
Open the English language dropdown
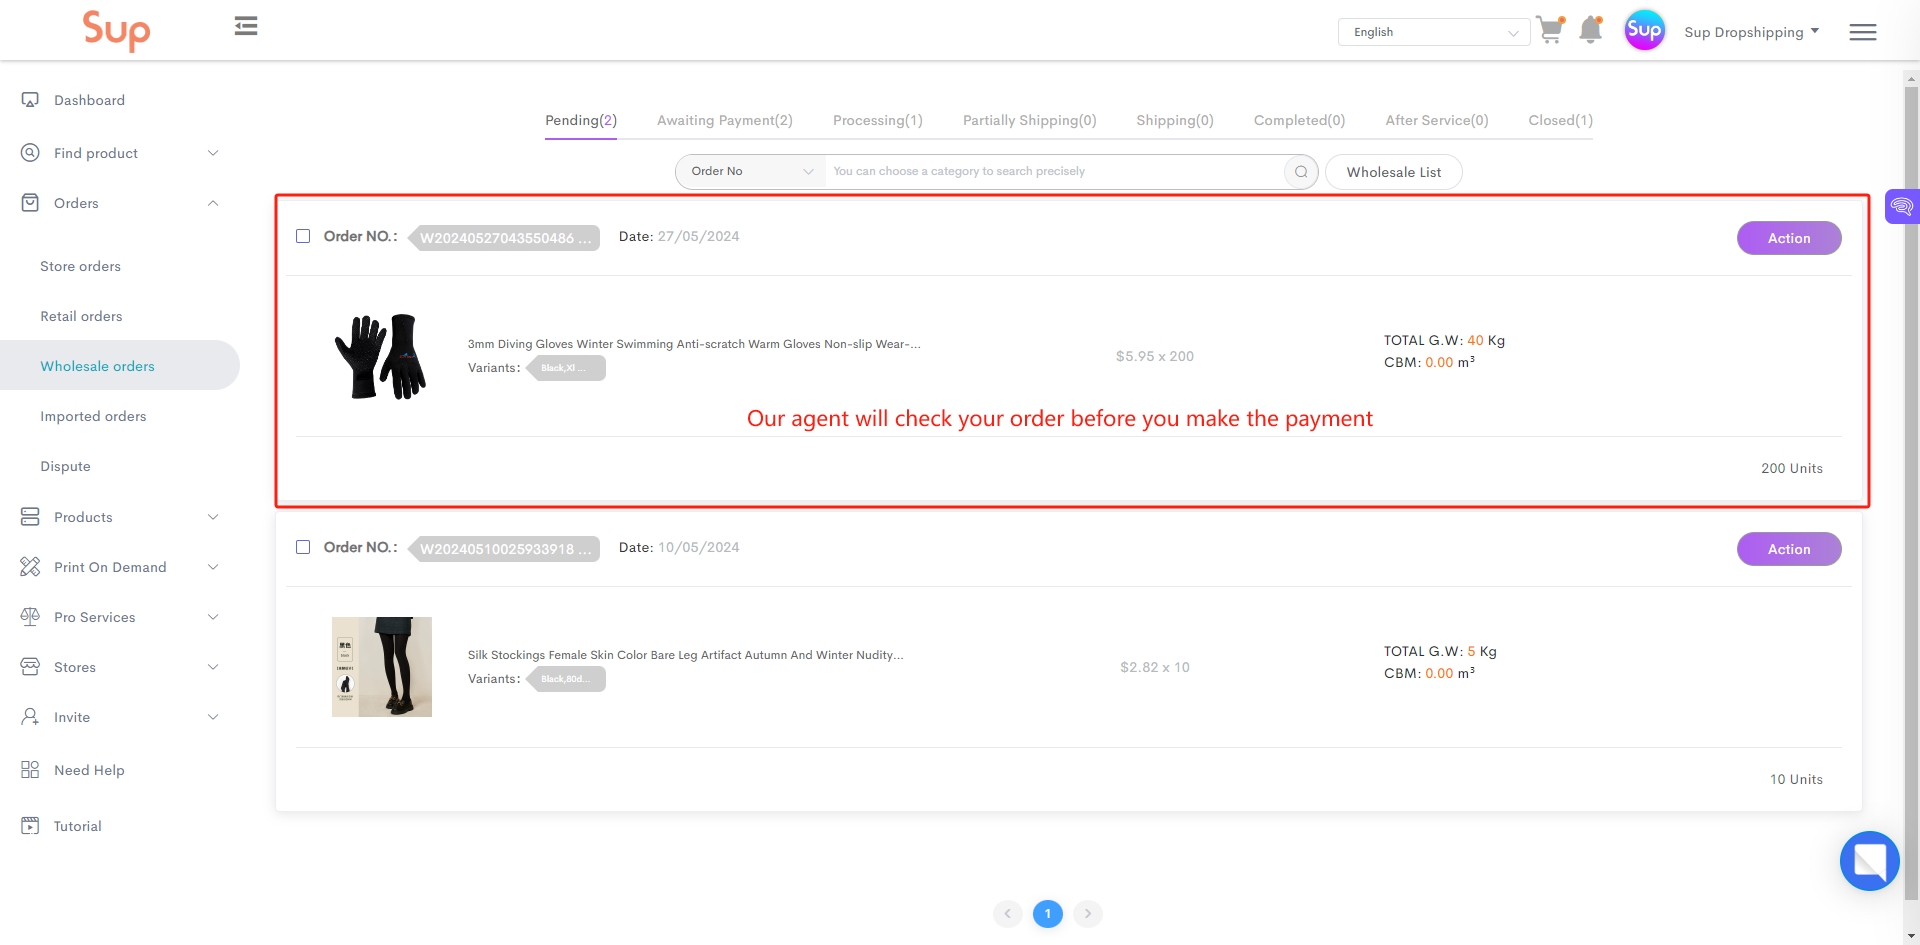[1433, 32]
